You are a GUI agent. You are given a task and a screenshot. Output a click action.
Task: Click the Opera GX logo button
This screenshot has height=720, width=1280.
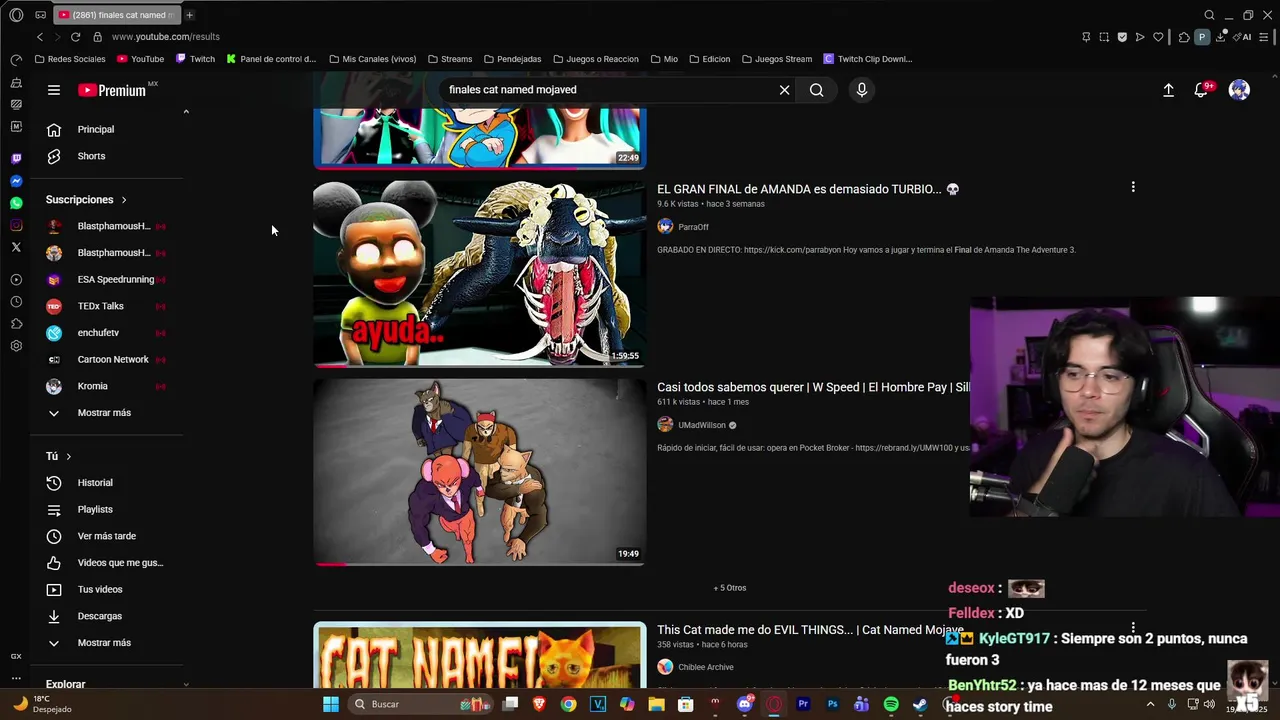pyautogui.click(x=16, y=15)
